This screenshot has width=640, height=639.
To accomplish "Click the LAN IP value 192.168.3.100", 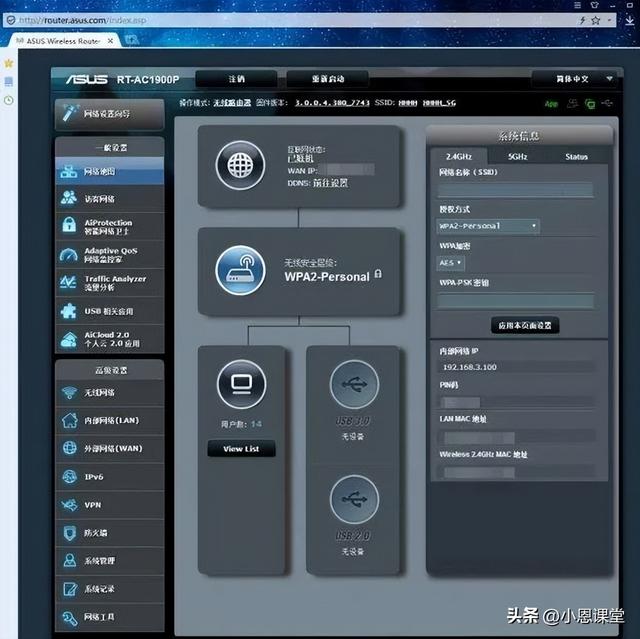I will point(470,367).
